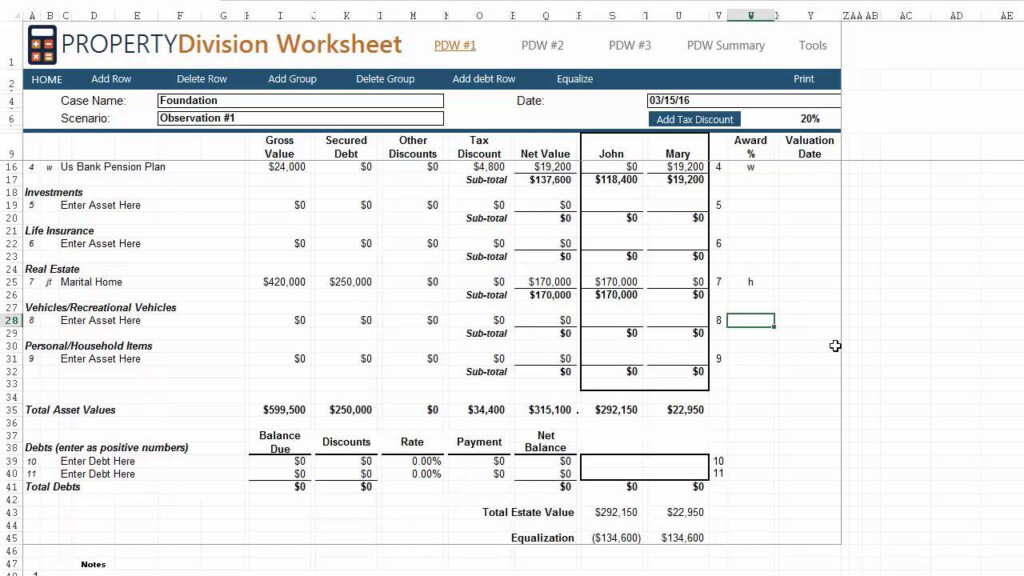The height and width of the screenshot is (576, 1024).
Task: Select John's equalization ($134,600) cell
Action: [616, 538]
